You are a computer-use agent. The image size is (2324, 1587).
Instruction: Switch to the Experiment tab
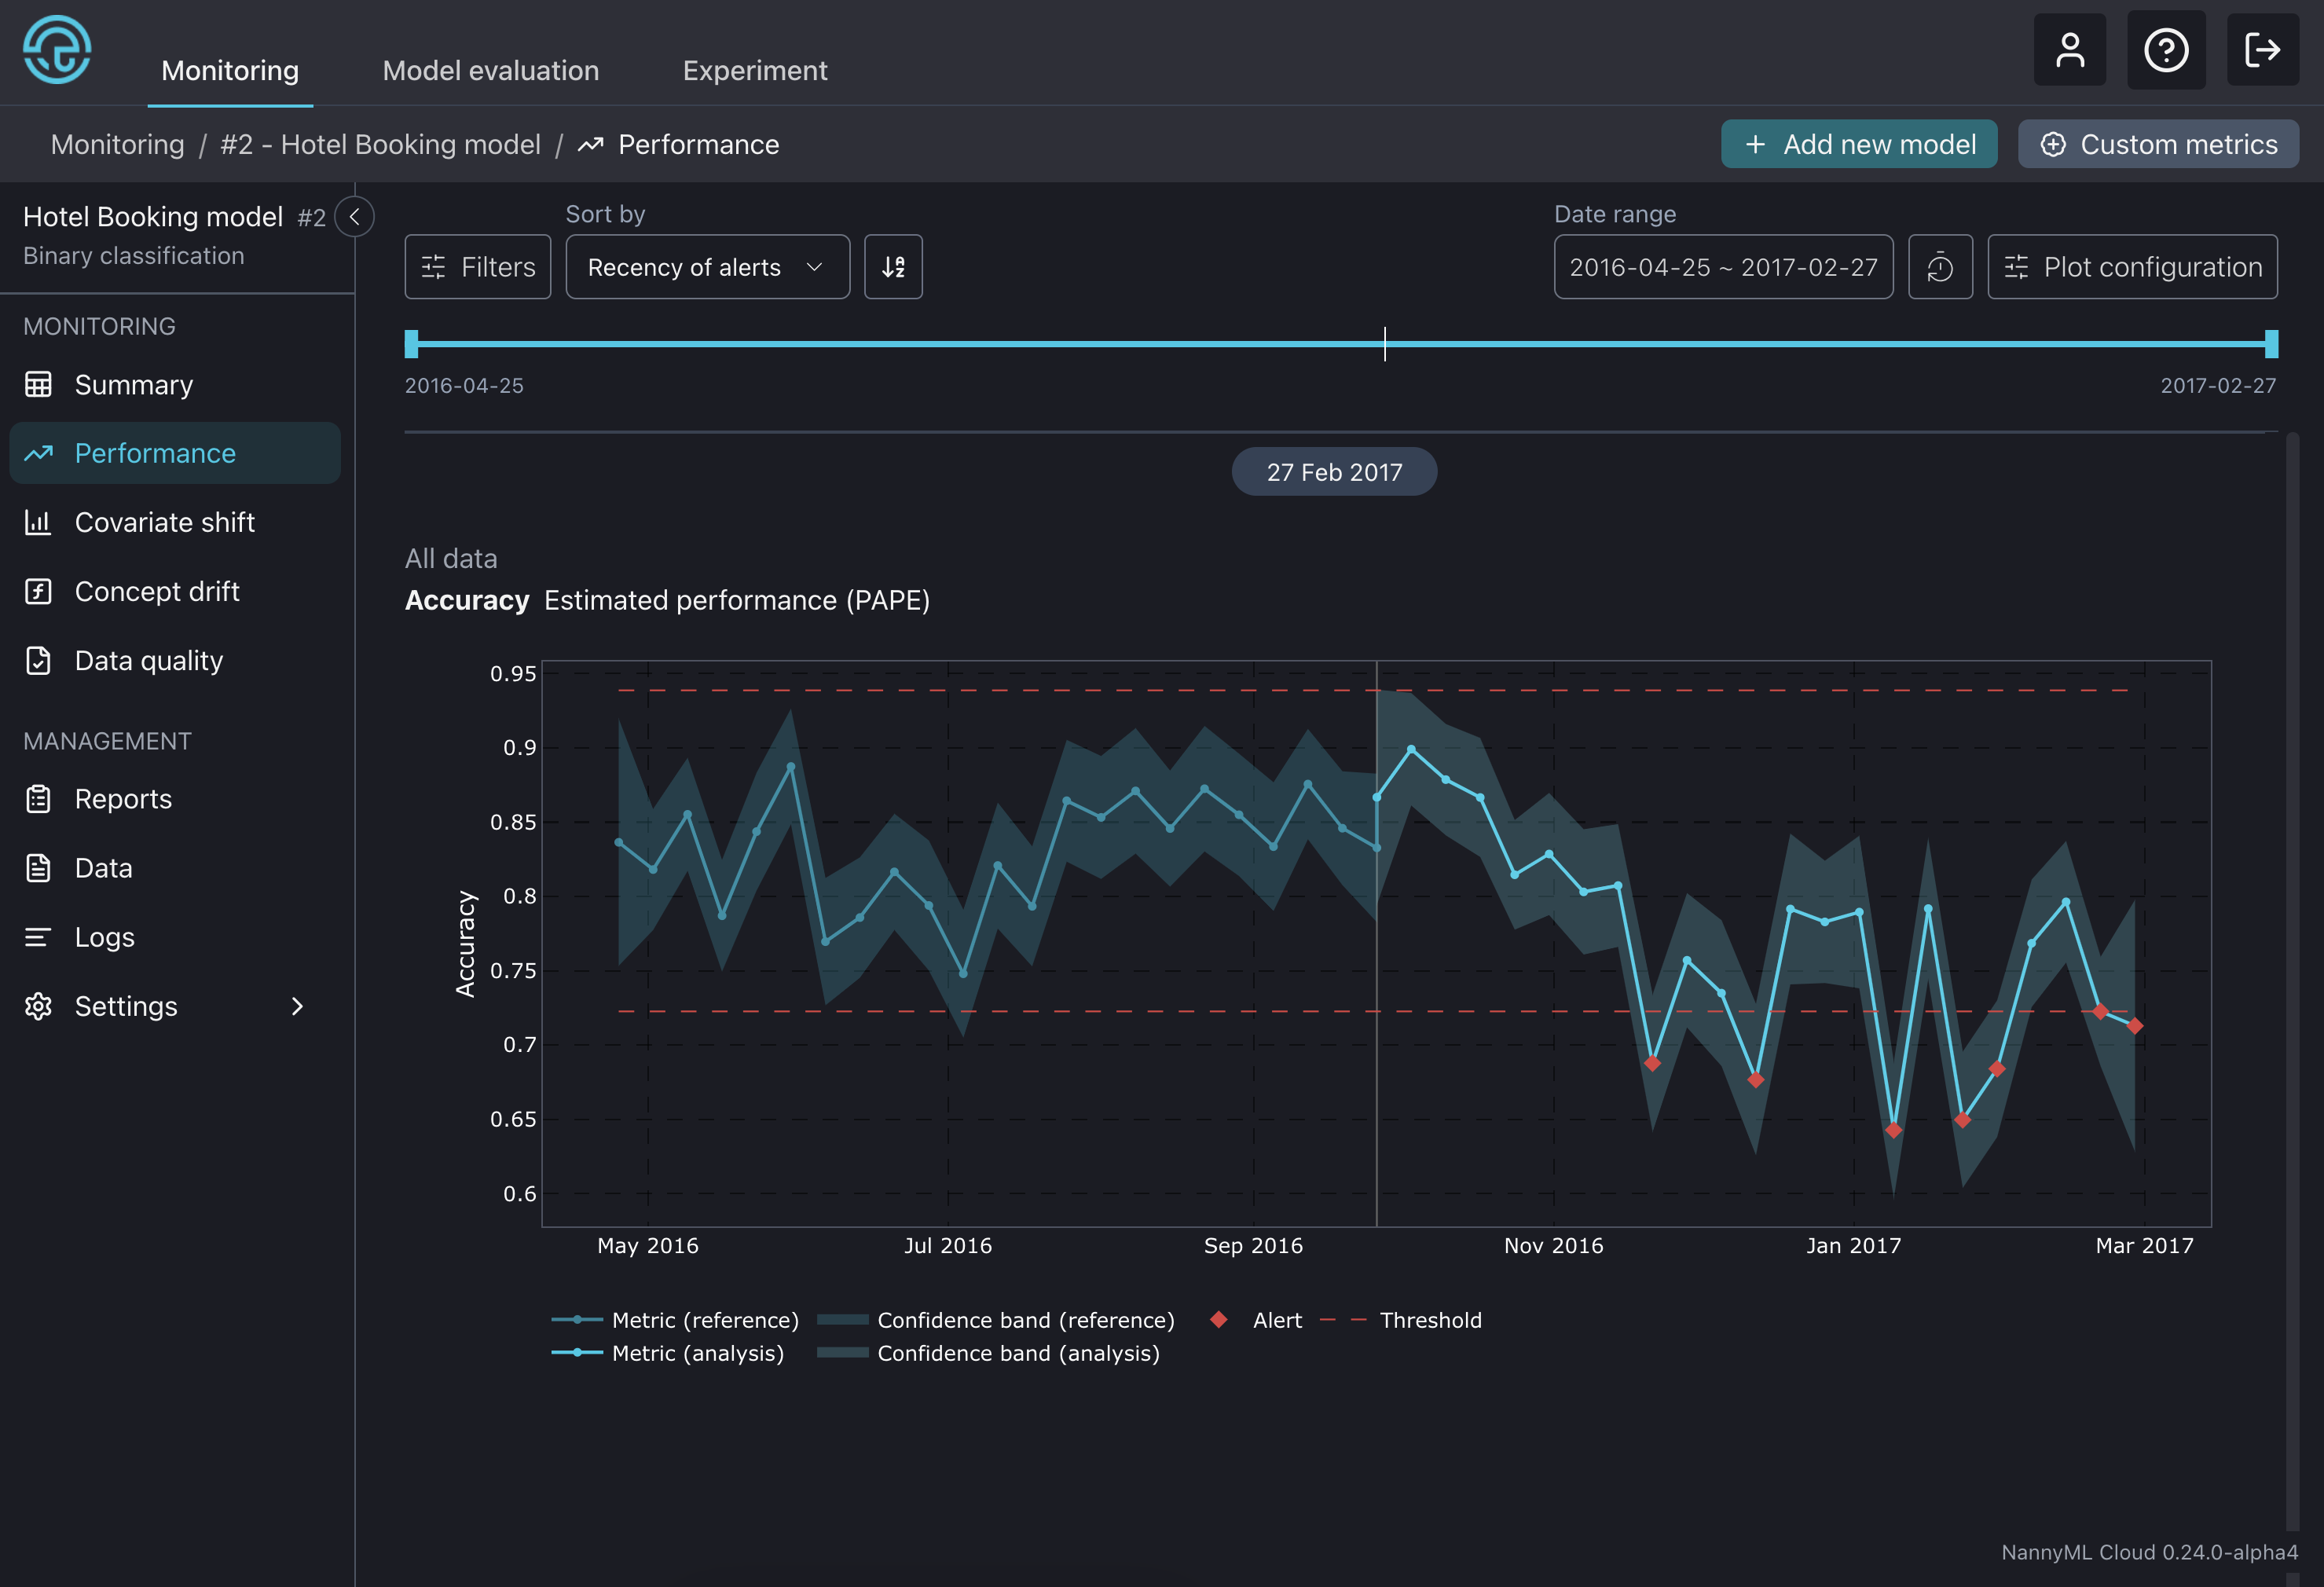754,71
